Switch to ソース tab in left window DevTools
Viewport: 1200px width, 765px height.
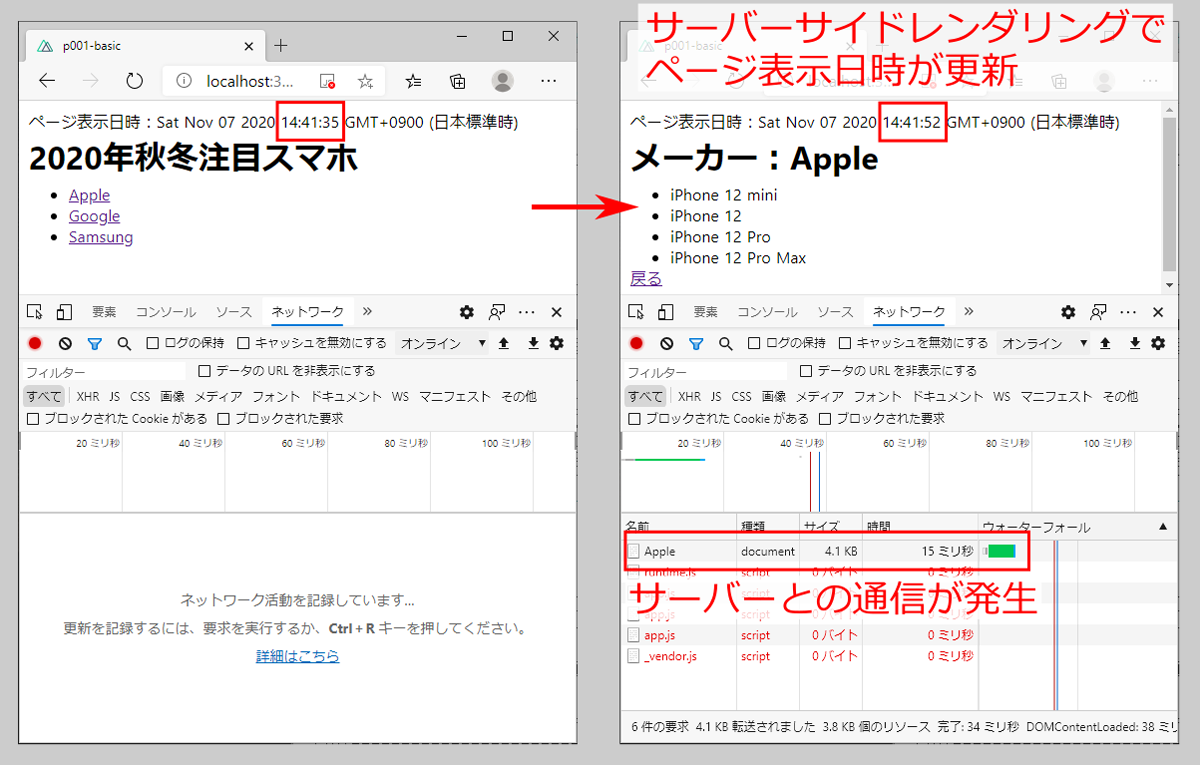234,312
